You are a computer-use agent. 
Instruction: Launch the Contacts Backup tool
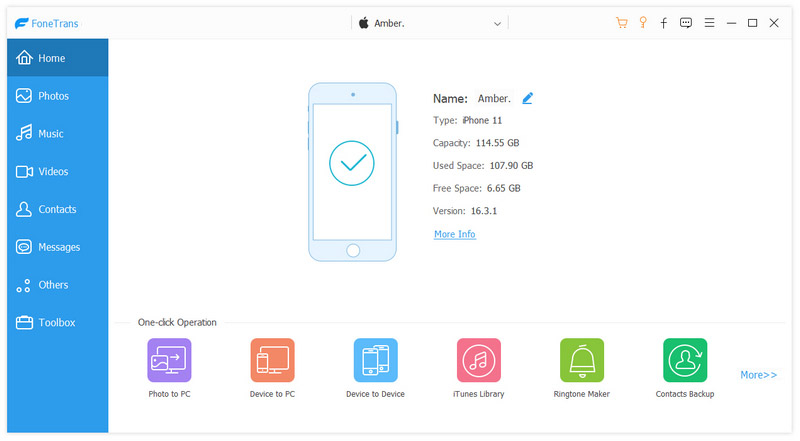click(x=685, y=360)
